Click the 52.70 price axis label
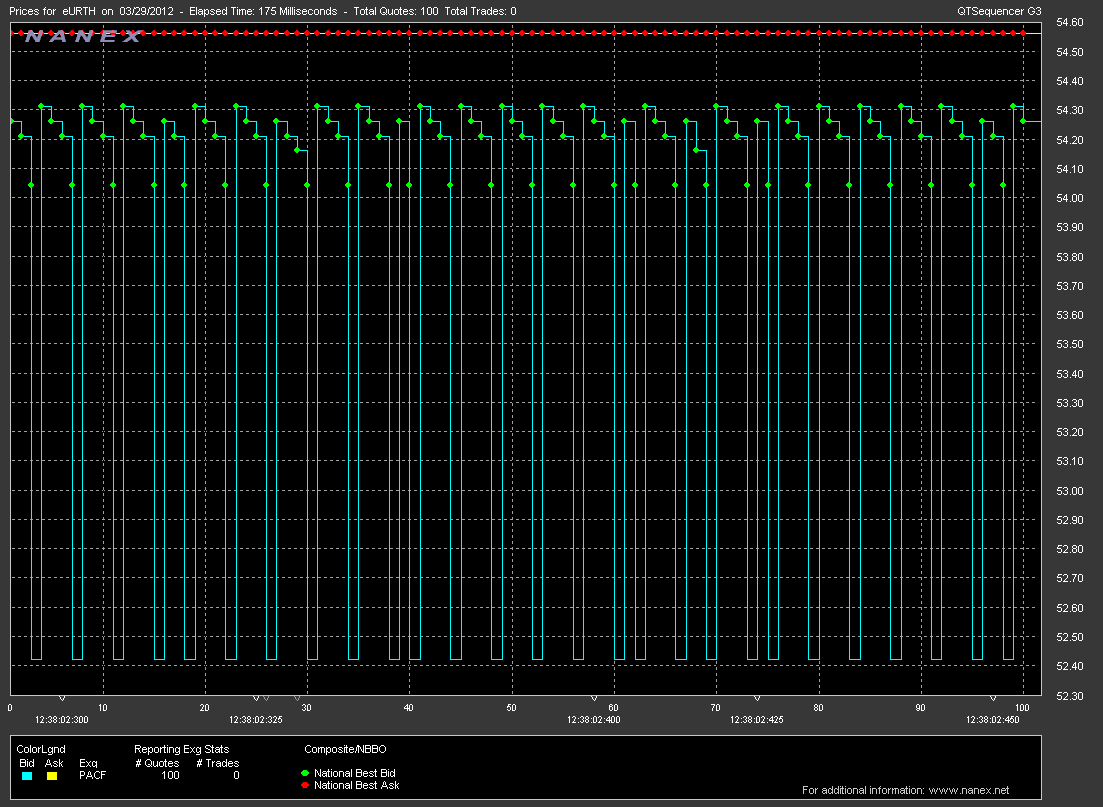 point(1070,578)
